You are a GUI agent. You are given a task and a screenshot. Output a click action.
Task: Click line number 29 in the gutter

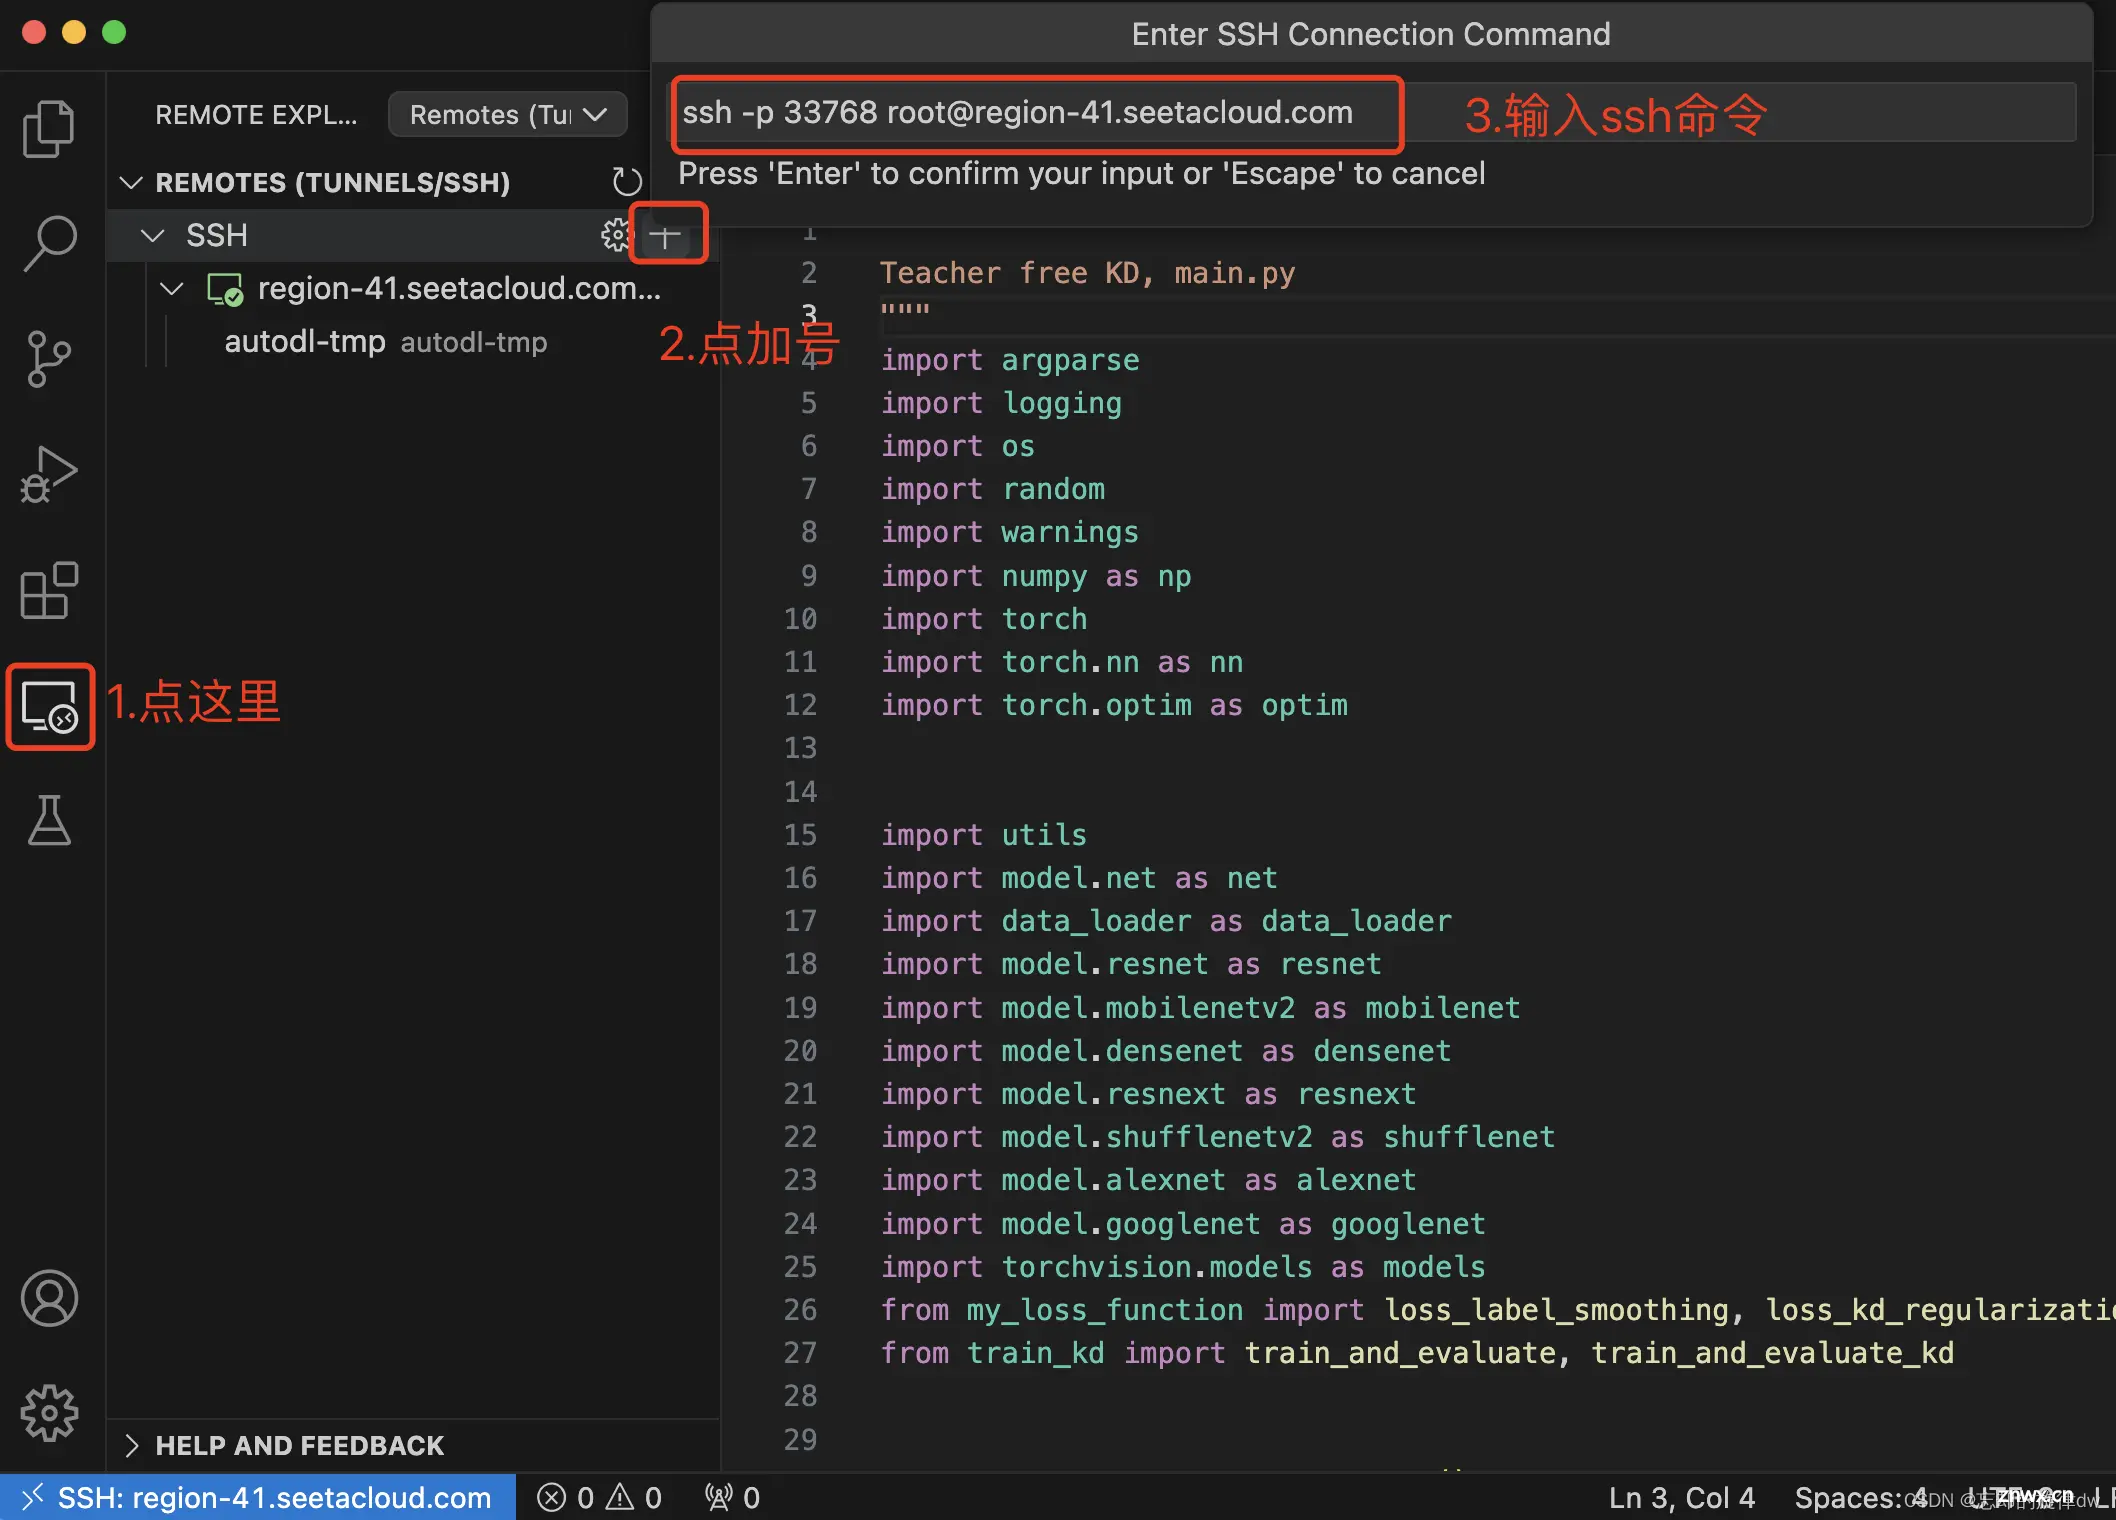(x=800, y=1439)
